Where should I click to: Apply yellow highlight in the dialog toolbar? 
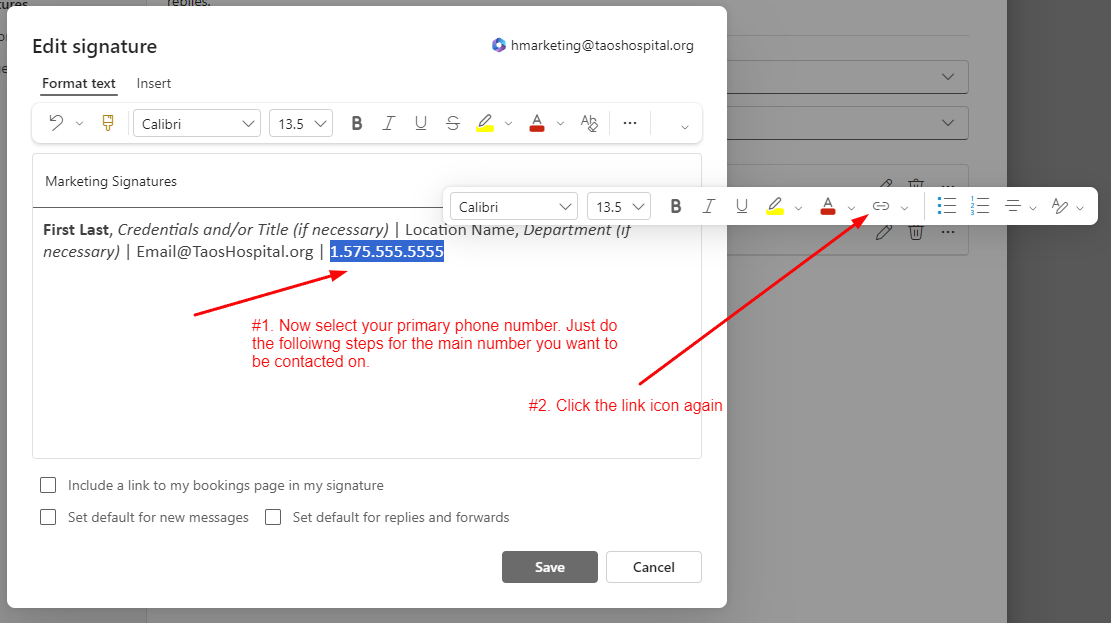[x=485, y=123]
